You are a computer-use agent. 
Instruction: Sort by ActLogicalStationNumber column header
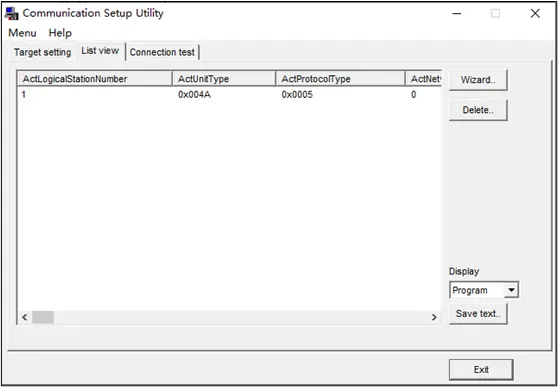pyautogui.click(x=94, y=79)
